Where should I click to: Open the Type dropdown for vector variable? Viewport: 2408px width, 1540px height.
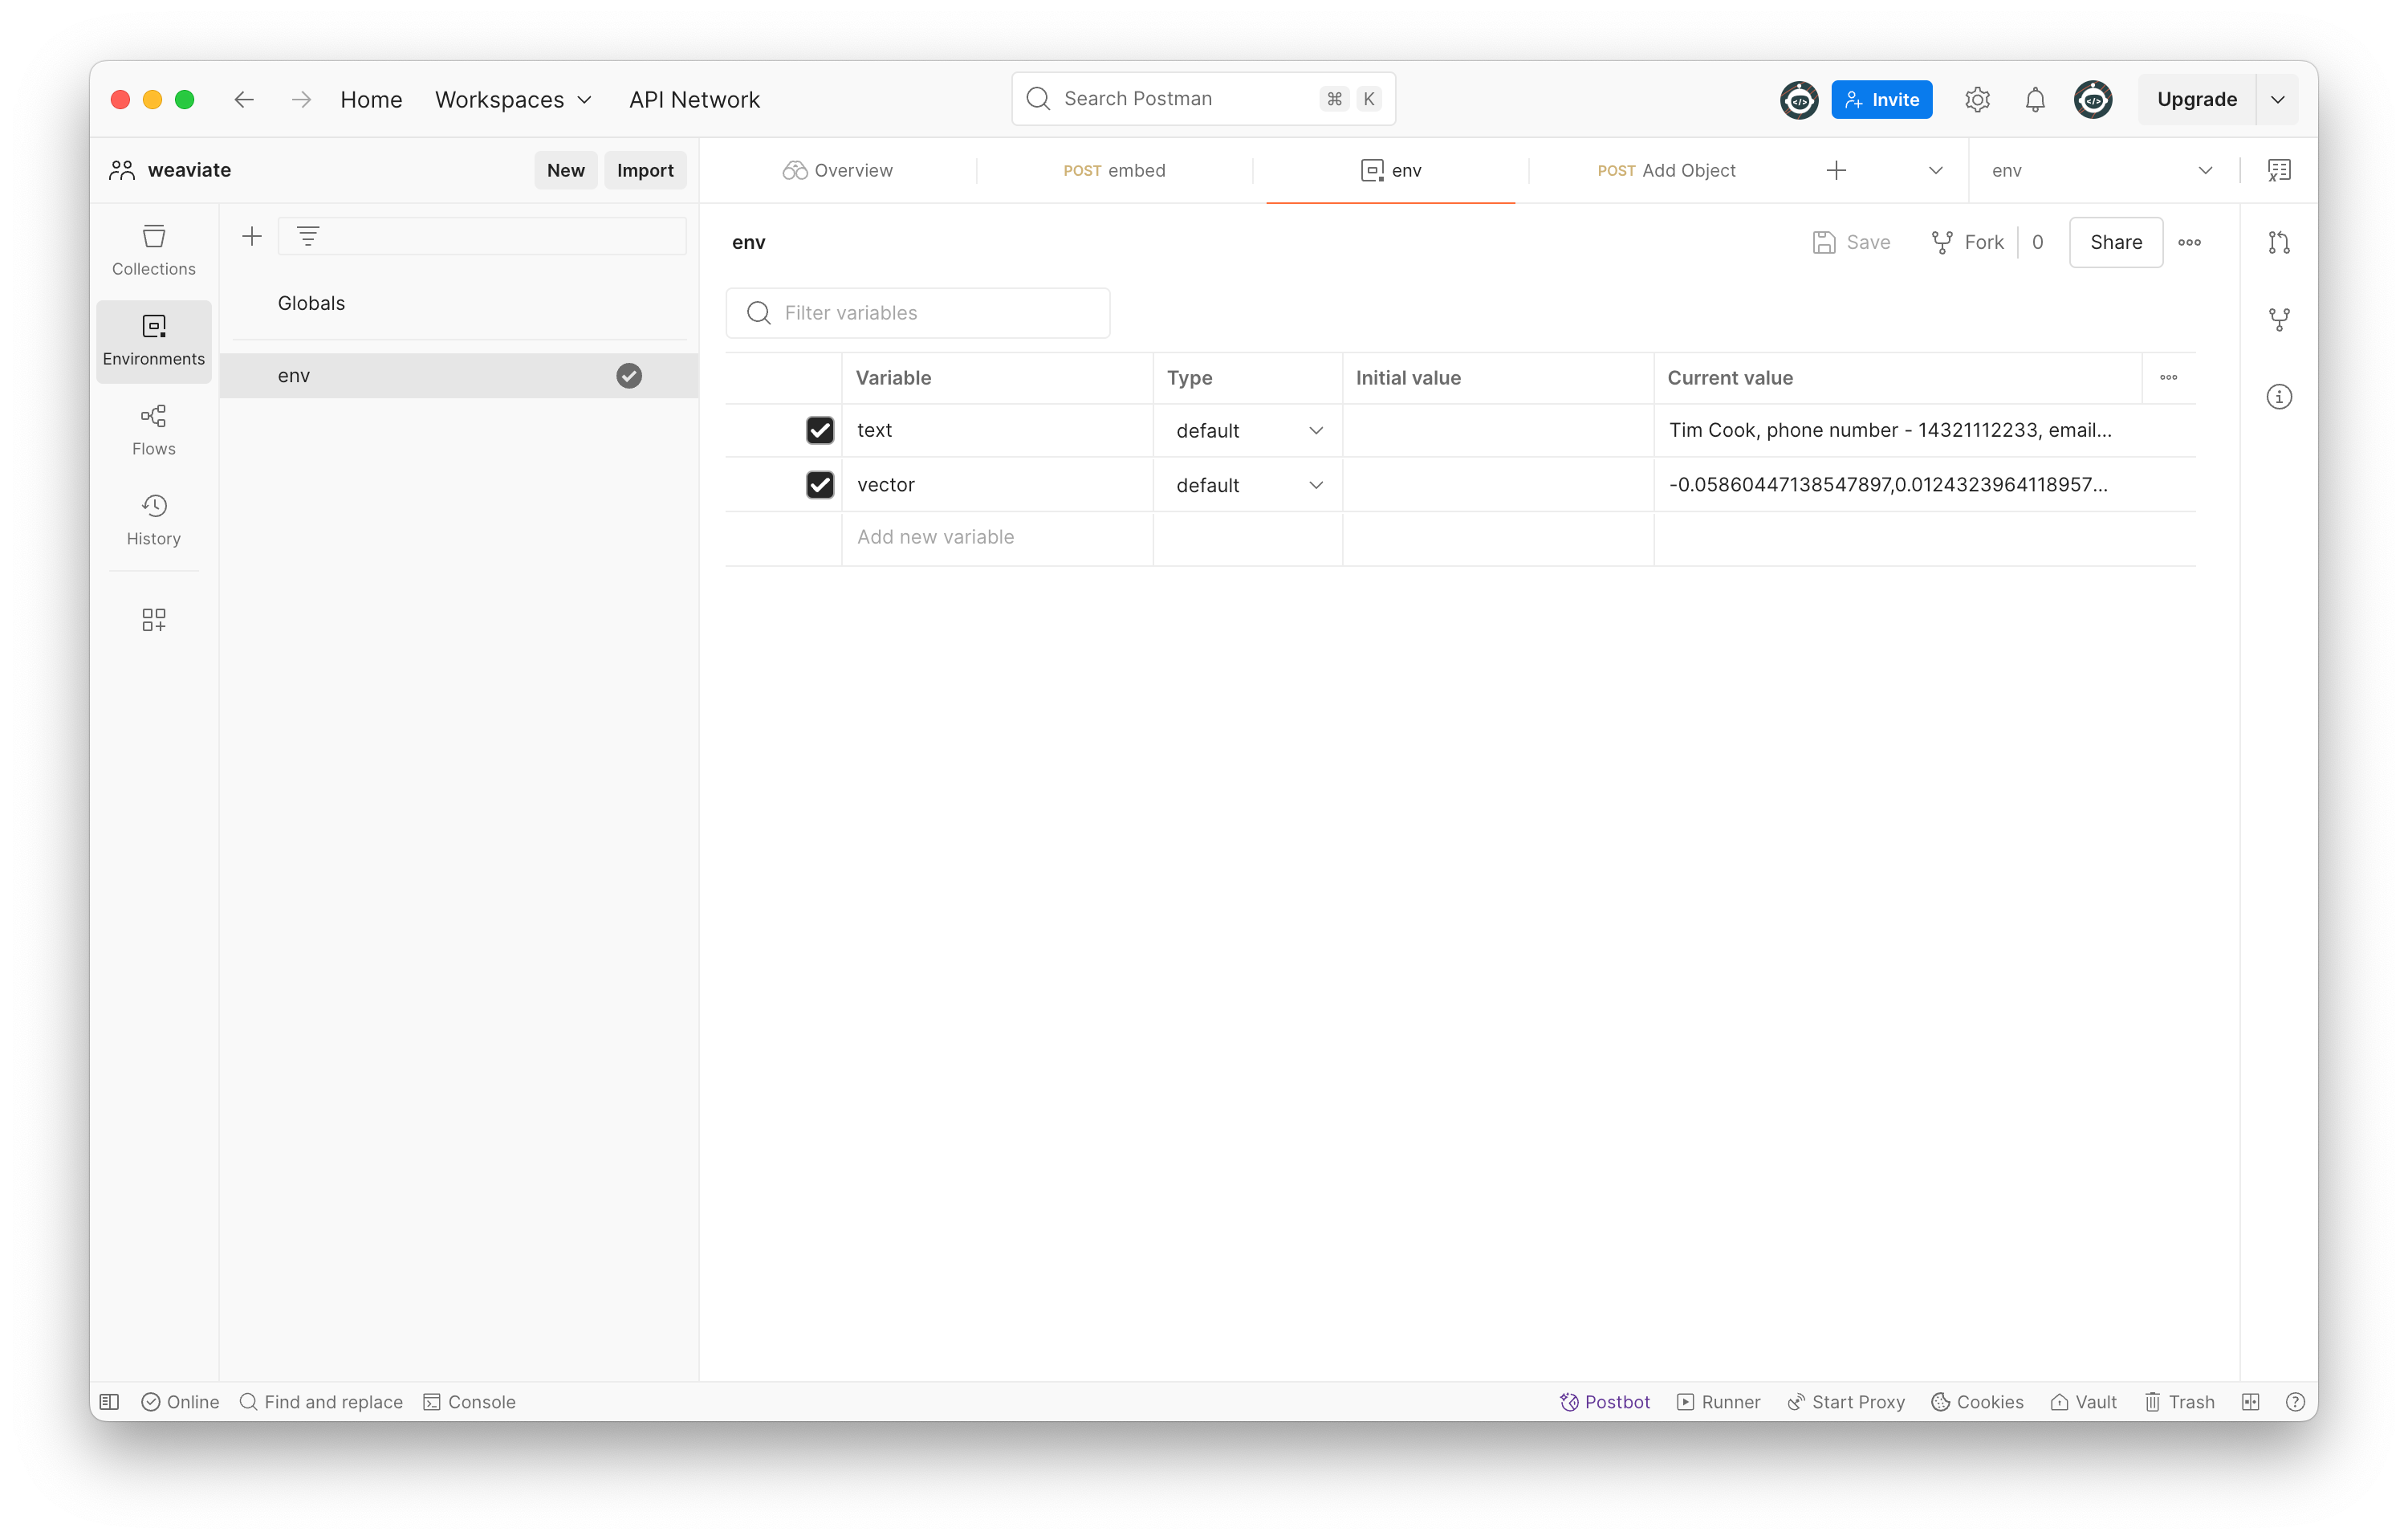click(1248, 485)
